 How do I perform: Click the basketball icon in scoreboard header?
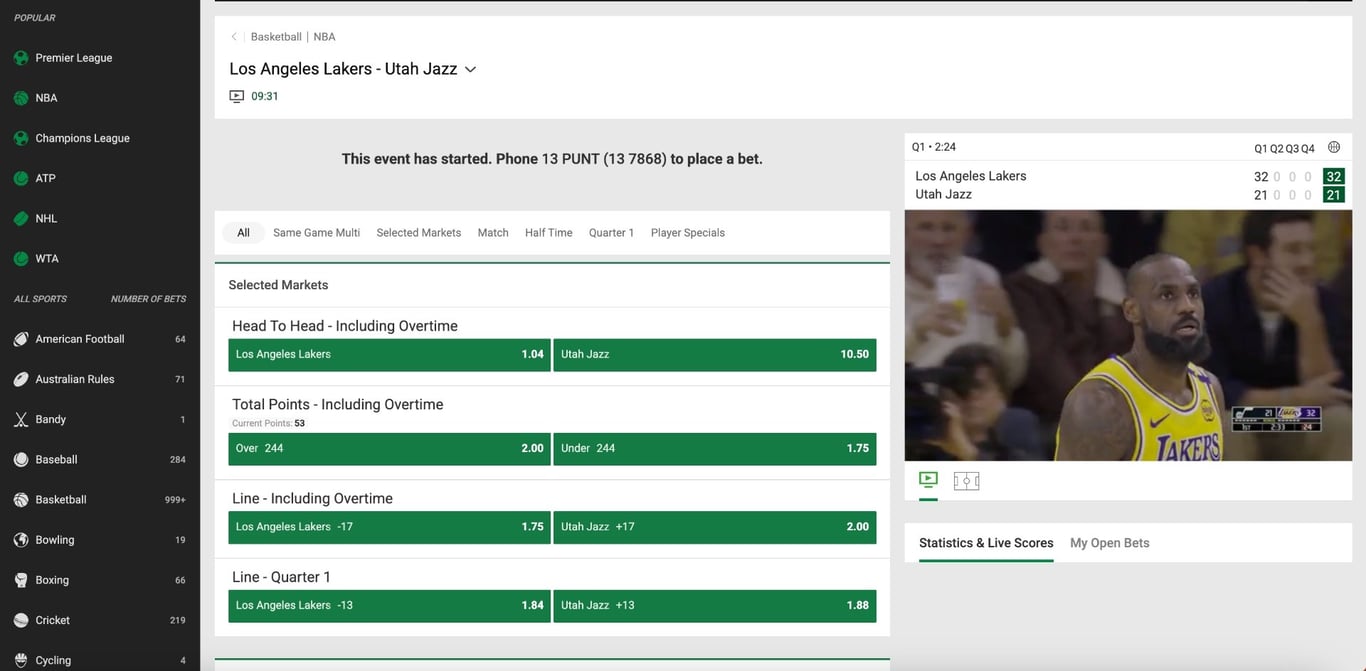1333,147
